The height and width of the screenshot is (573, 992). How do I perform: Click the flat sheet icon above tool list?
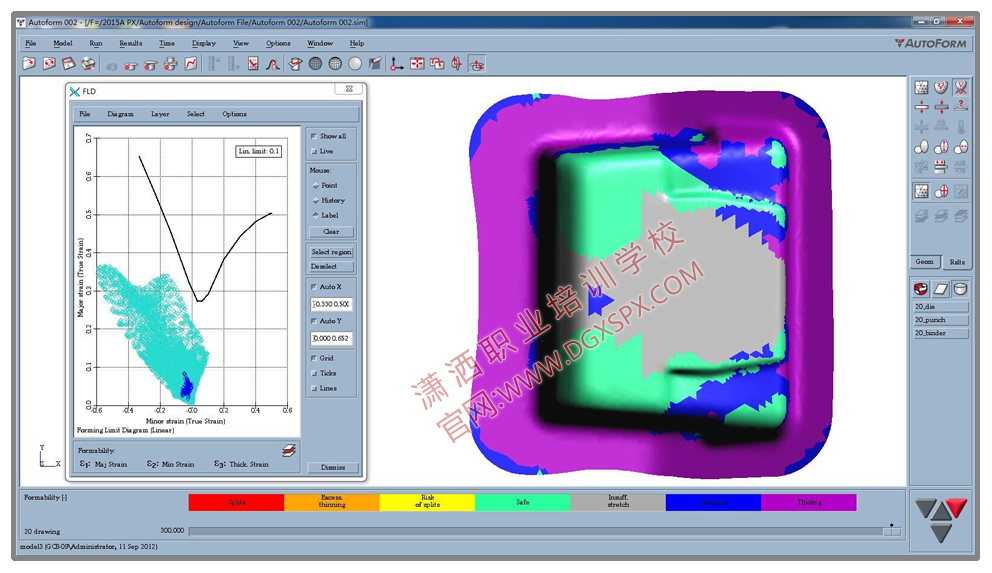[x=941, y=289]
